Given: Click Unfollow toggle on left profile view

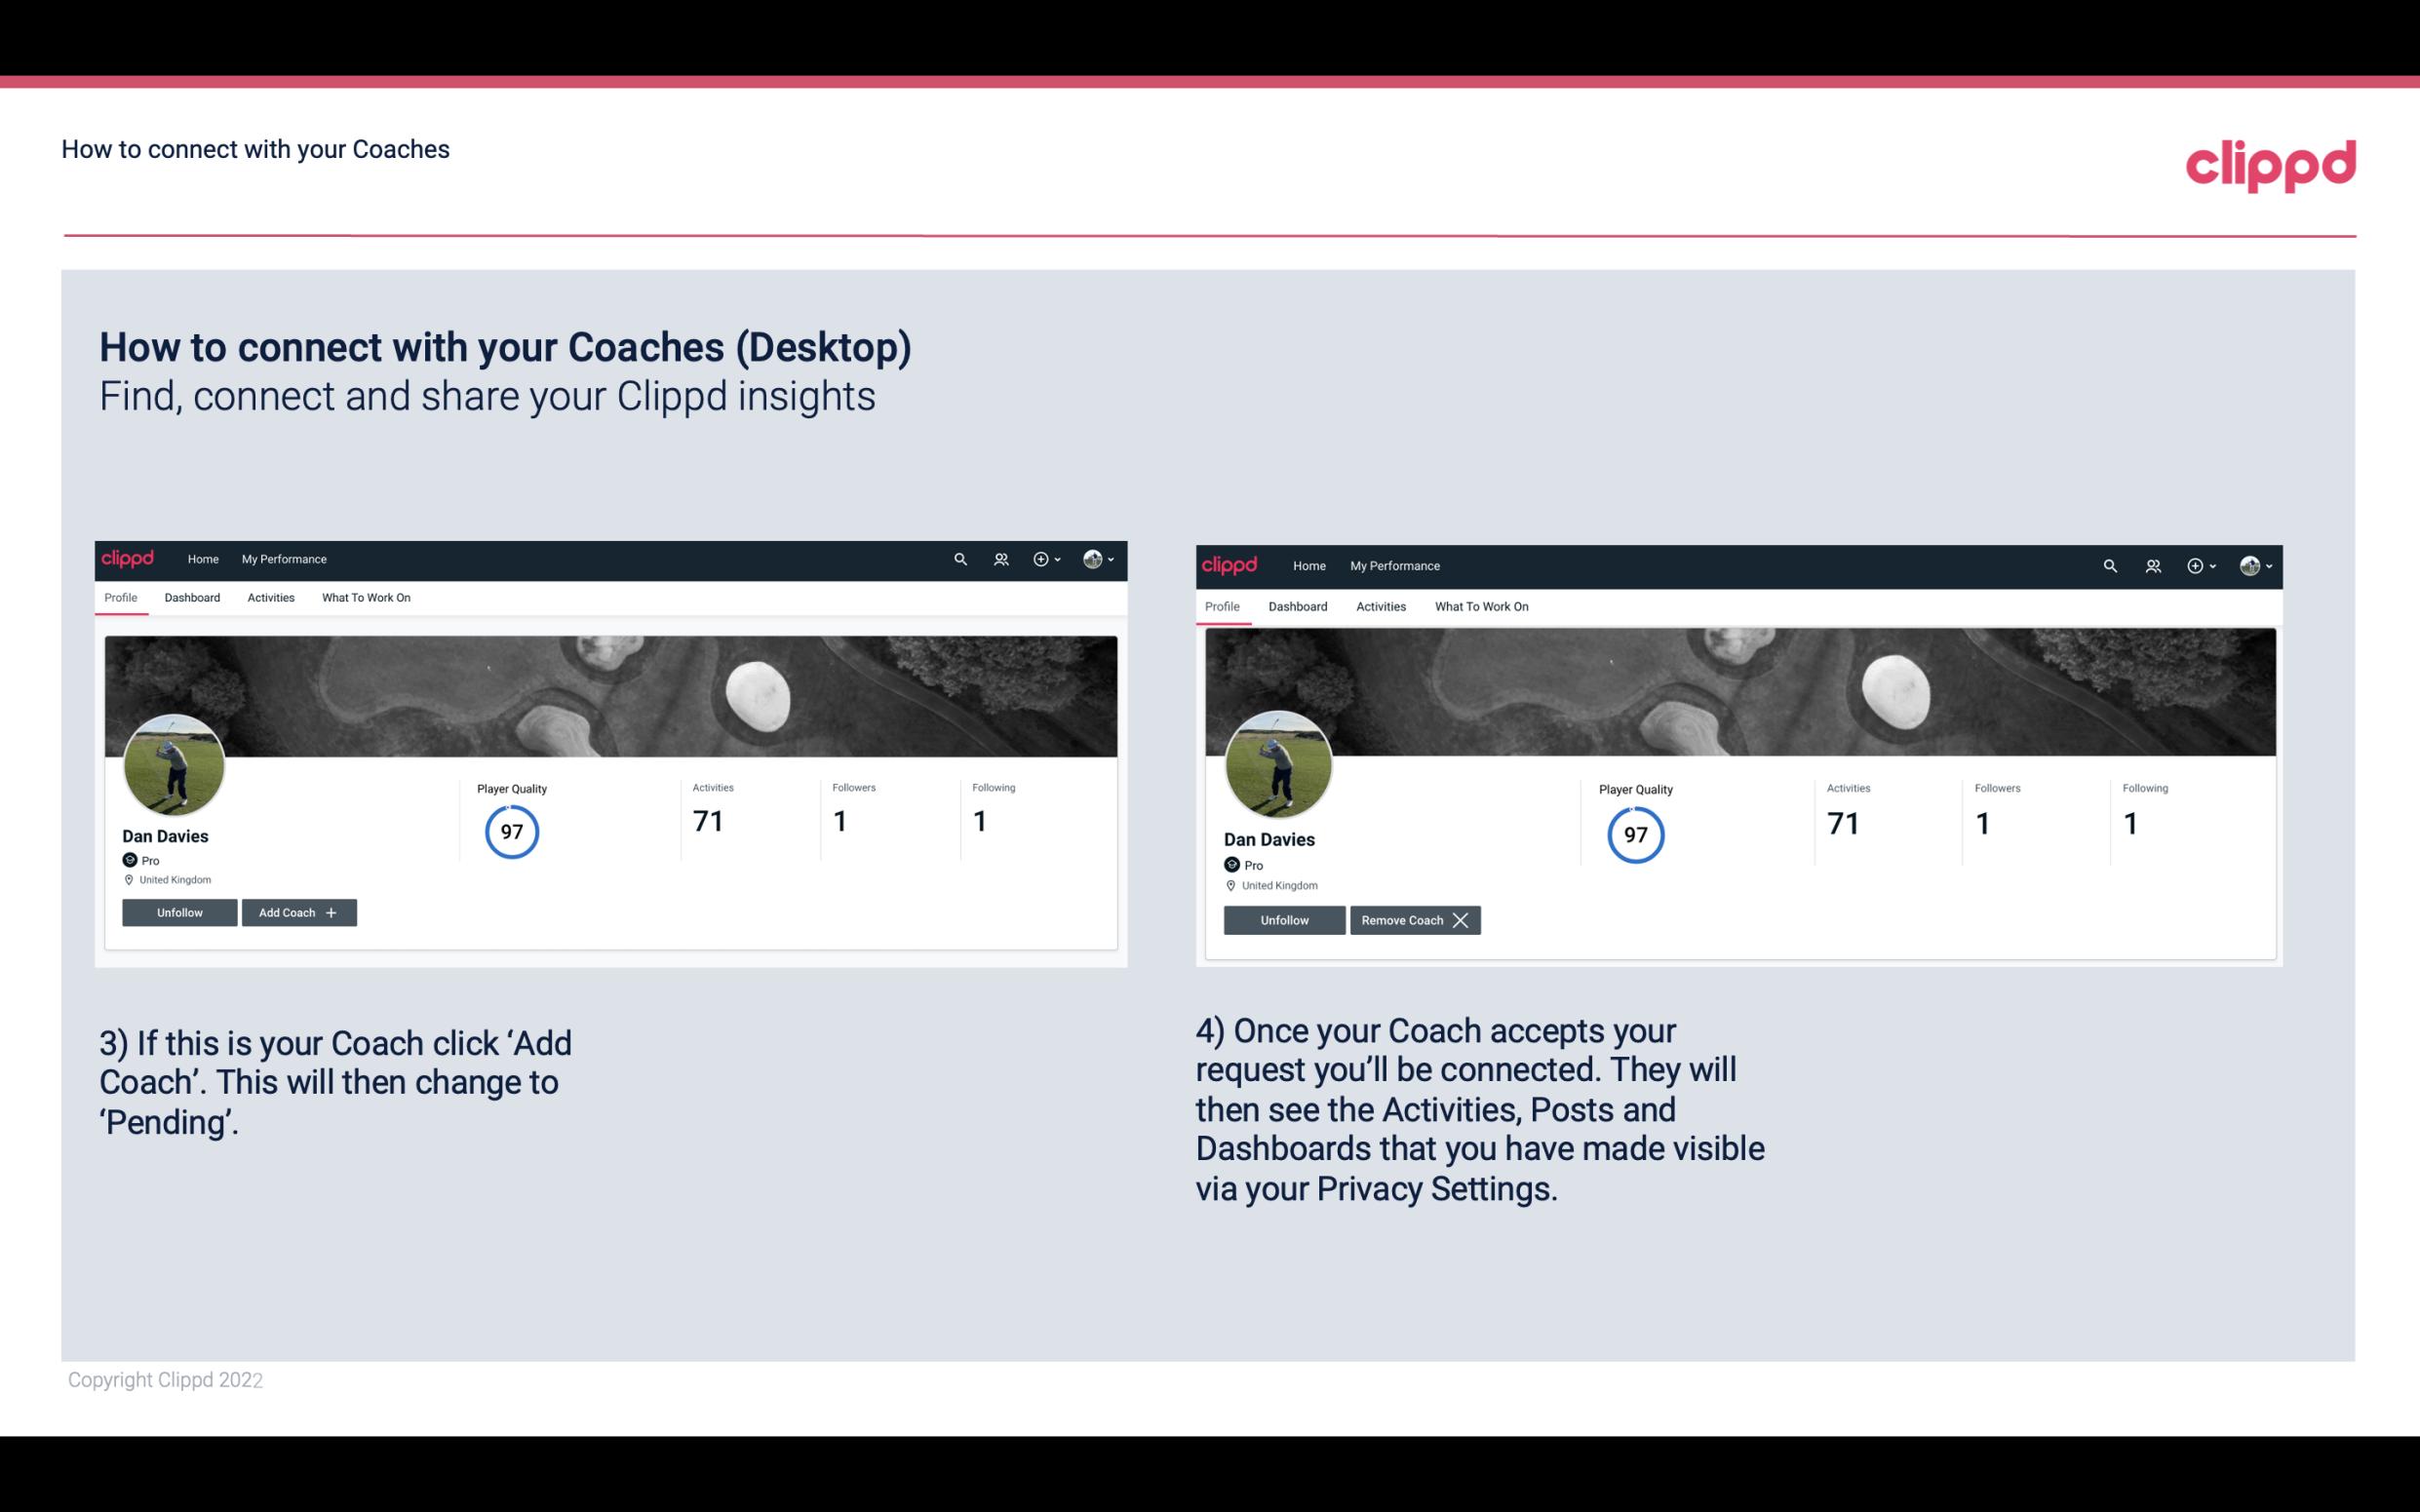Looking at the screenshot, I should (179, 911).
